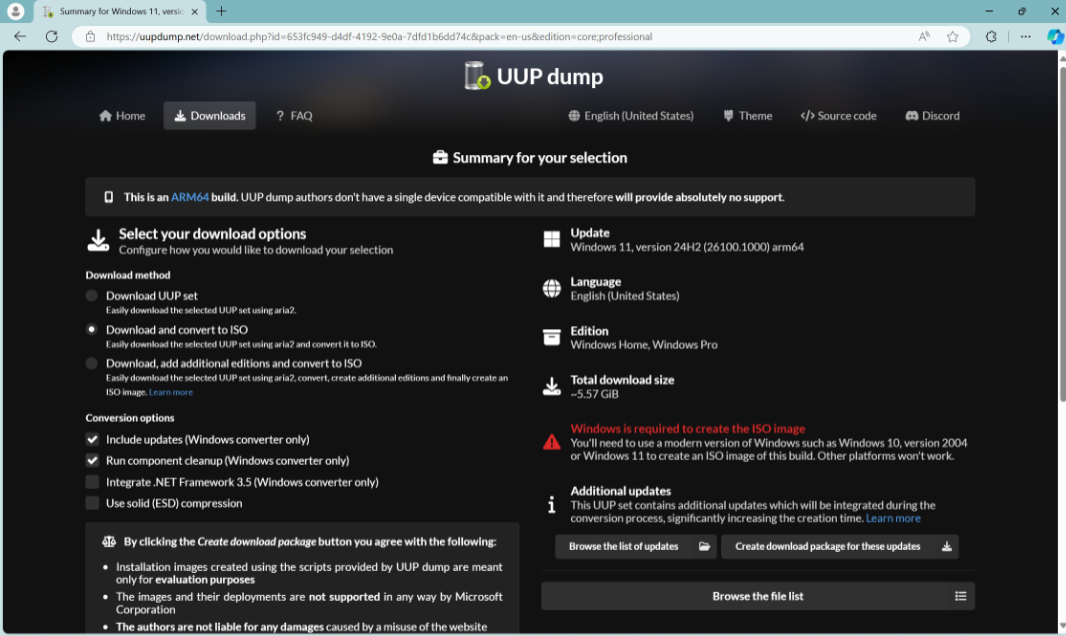The height and width of the screenshot is (636, 1066).
Task: Open Read aloud icon in address bar
Action: tap(924, 37)
